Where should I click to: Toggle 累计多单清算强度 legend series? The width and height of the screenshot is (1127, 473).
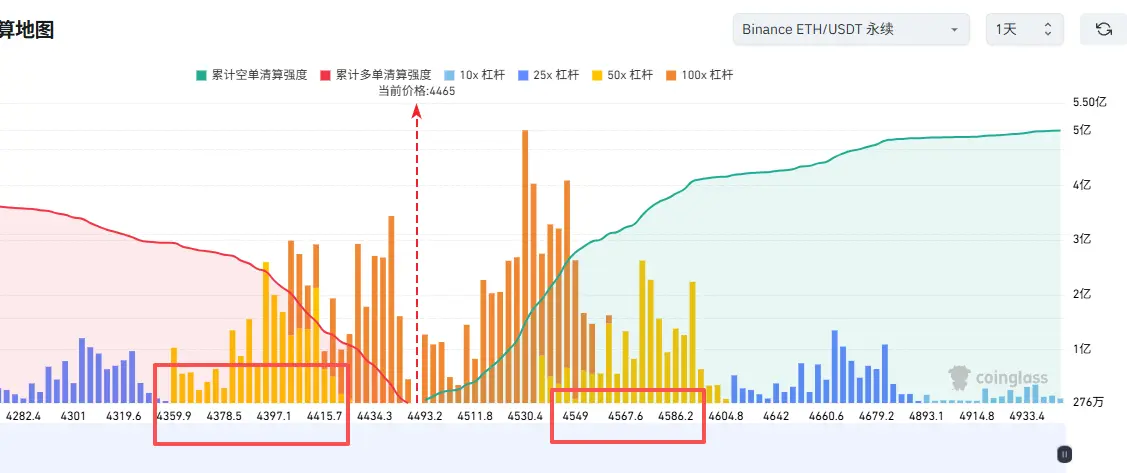[x=375, y=75]
